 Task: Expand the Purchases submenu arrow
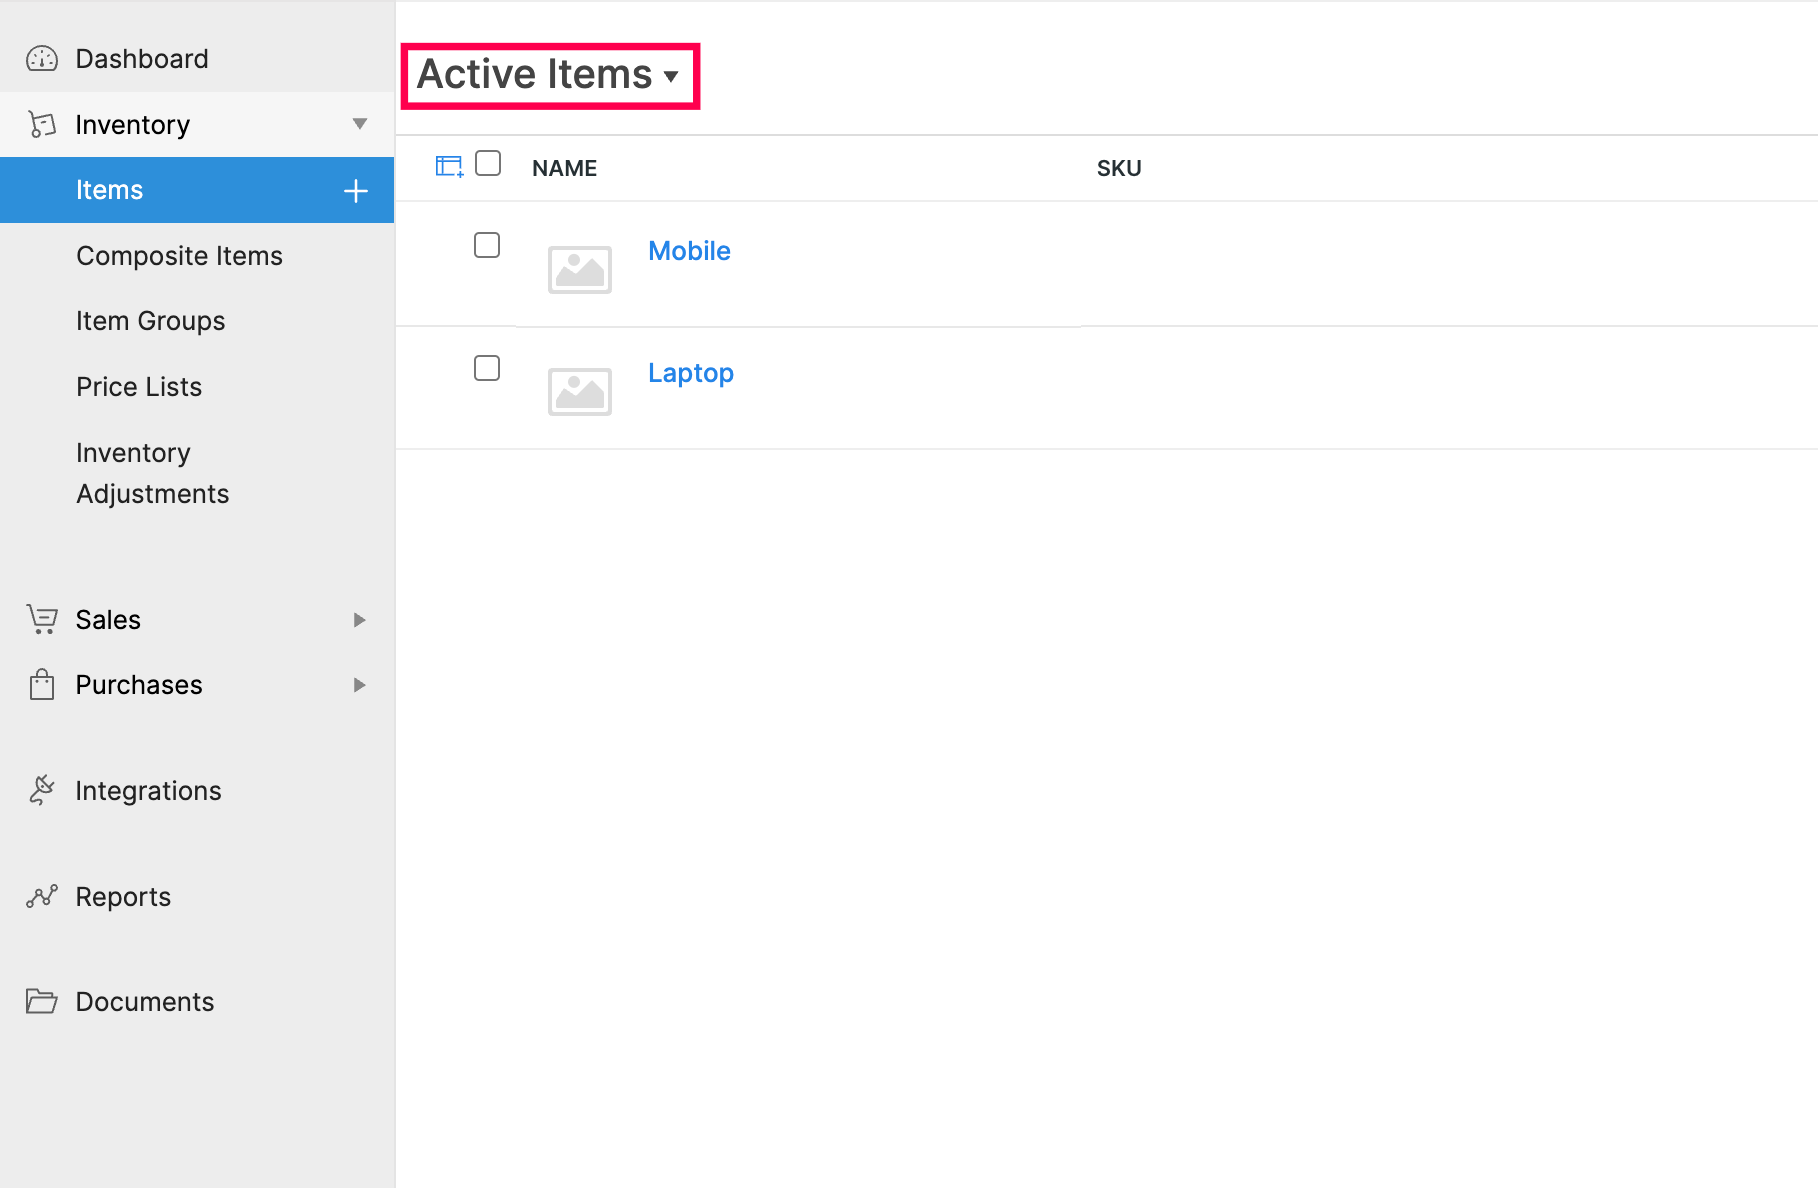tap(360, 685)
